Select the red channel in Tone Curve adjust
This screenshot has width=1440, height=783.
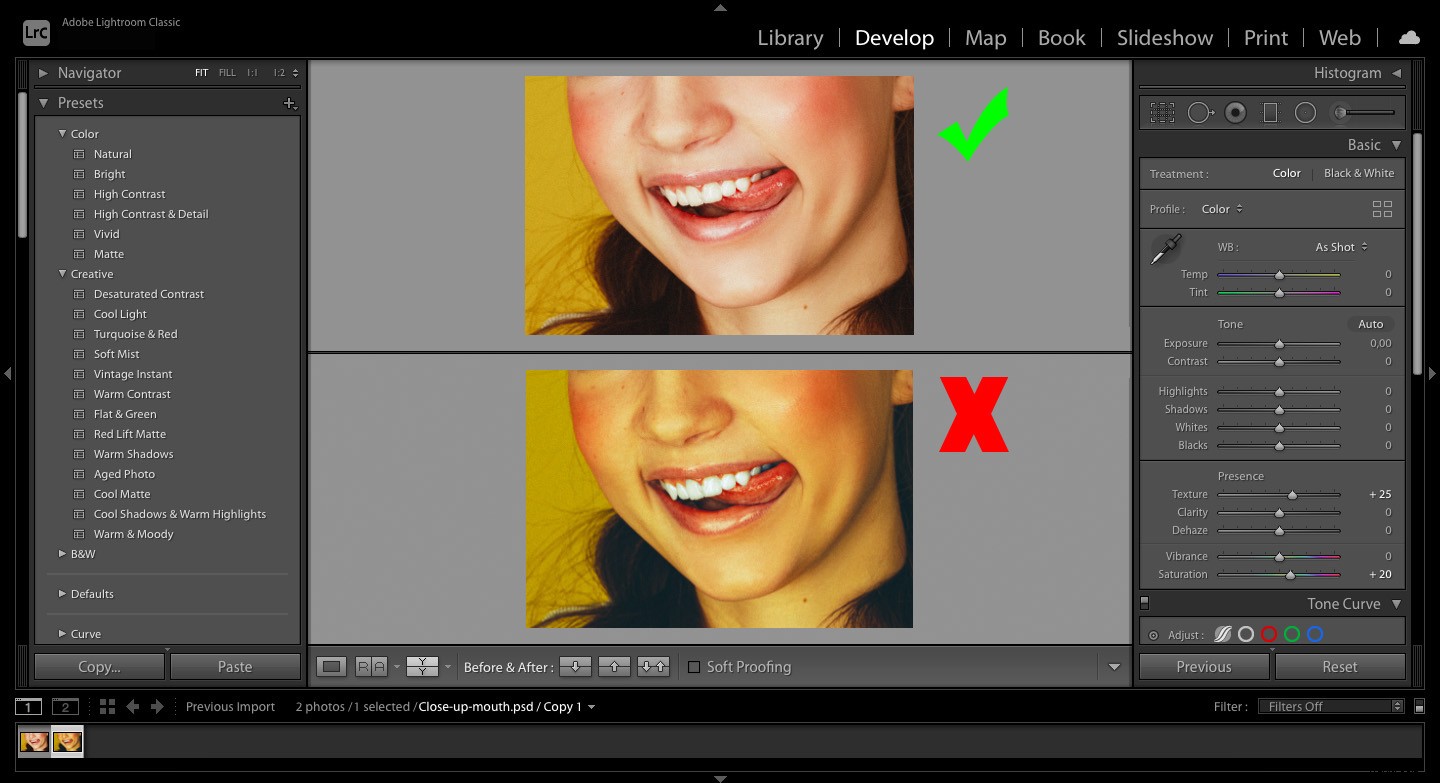[1270, 634]
